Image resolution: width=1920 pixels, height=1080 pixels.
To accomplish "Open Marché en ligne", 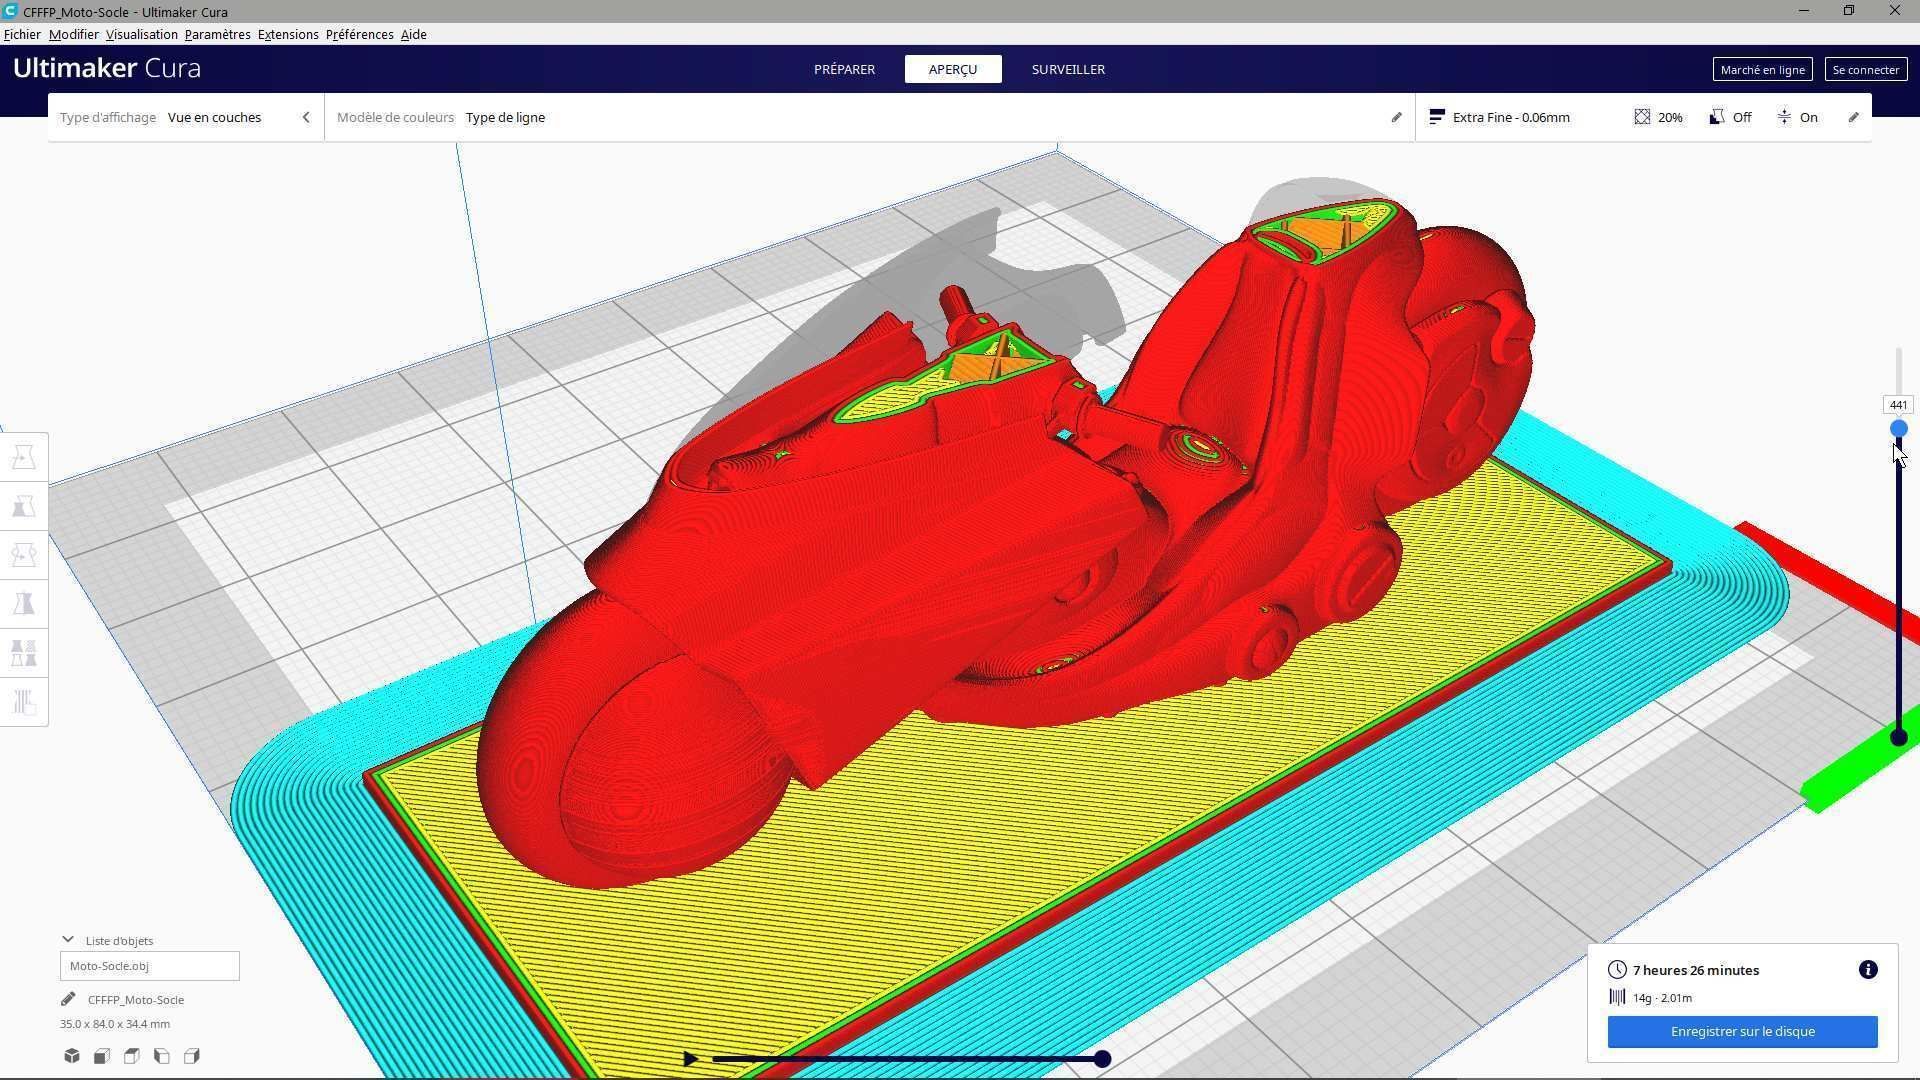I will click(1762, 69).
